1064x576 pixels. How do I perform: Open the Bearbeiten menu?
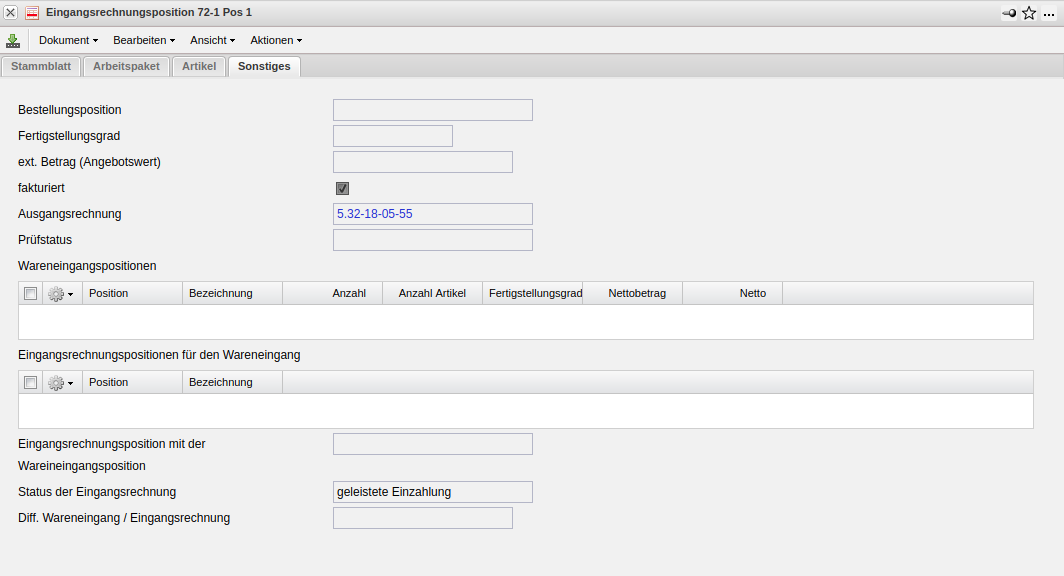tap(144, 41)
